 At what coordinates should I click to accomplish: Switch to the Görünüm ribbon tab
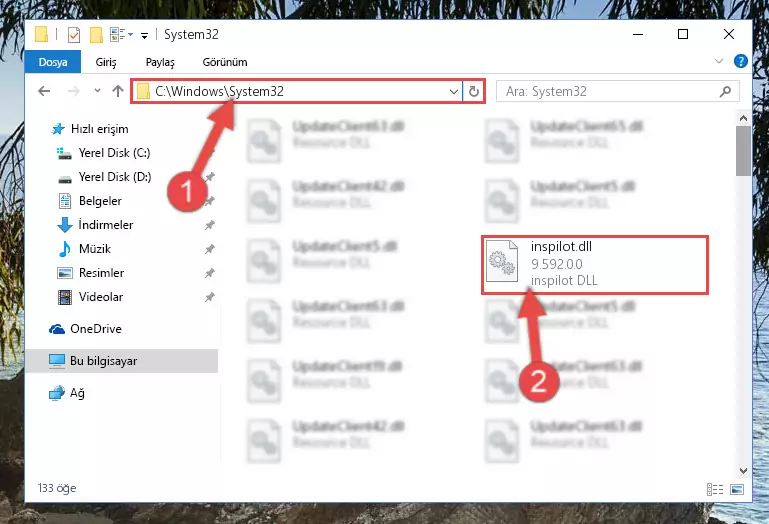coord(225,62)
